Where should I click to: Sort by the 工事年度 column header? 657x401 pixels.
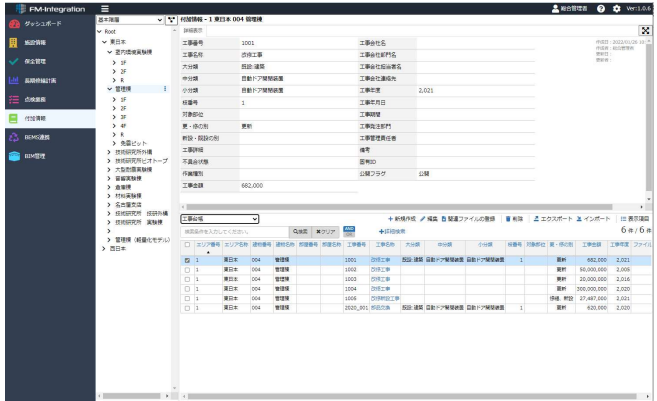click(x=619, y=245)
